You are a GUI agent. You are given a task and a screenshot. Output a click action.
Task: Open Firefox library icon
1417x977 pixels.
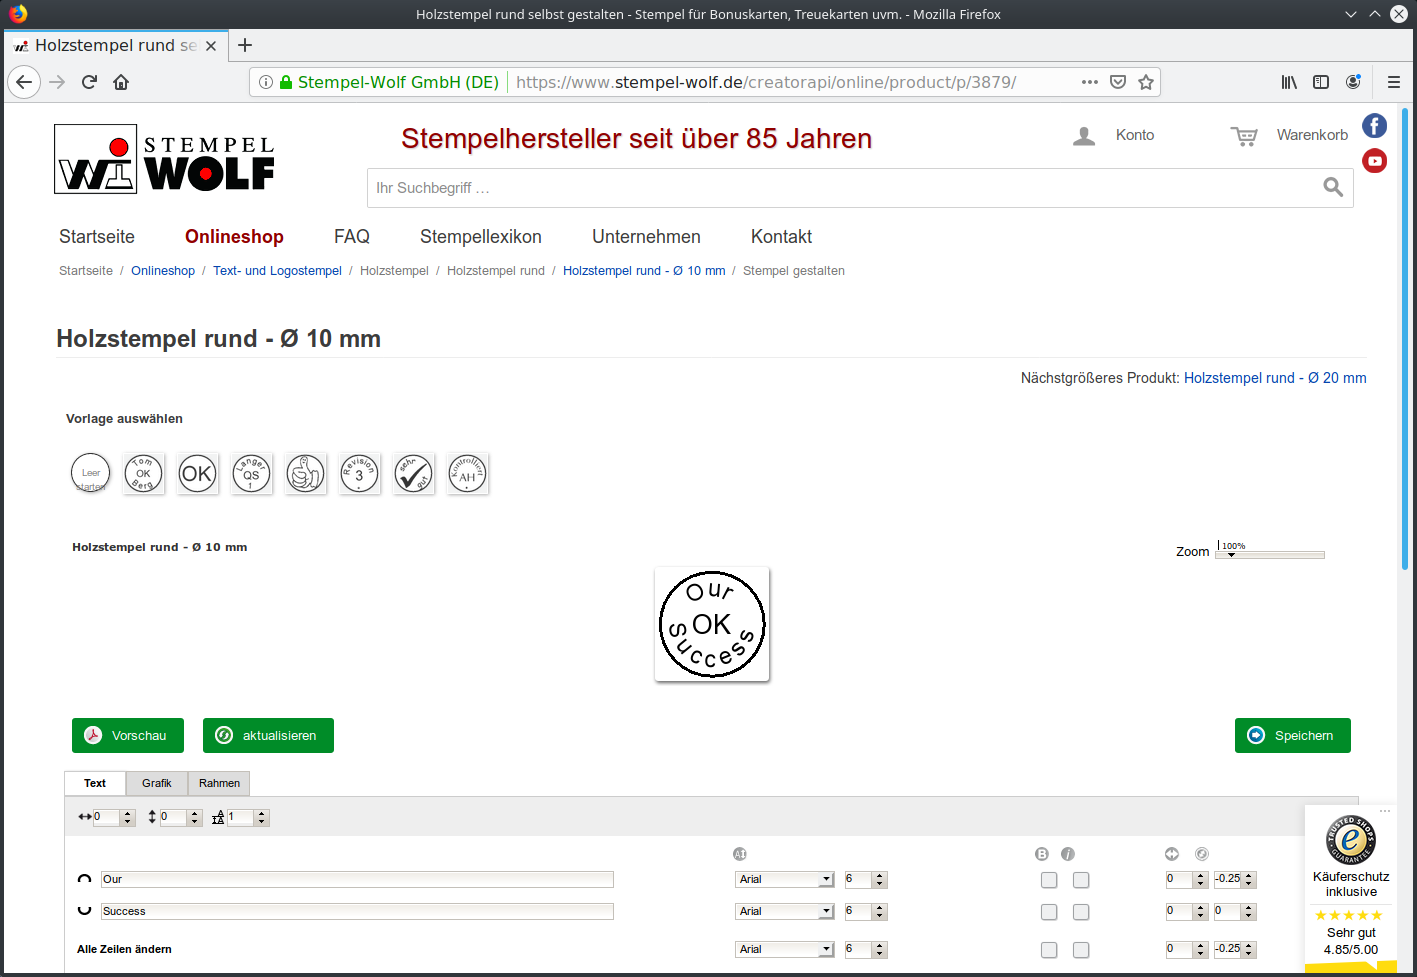point(1289,82)
